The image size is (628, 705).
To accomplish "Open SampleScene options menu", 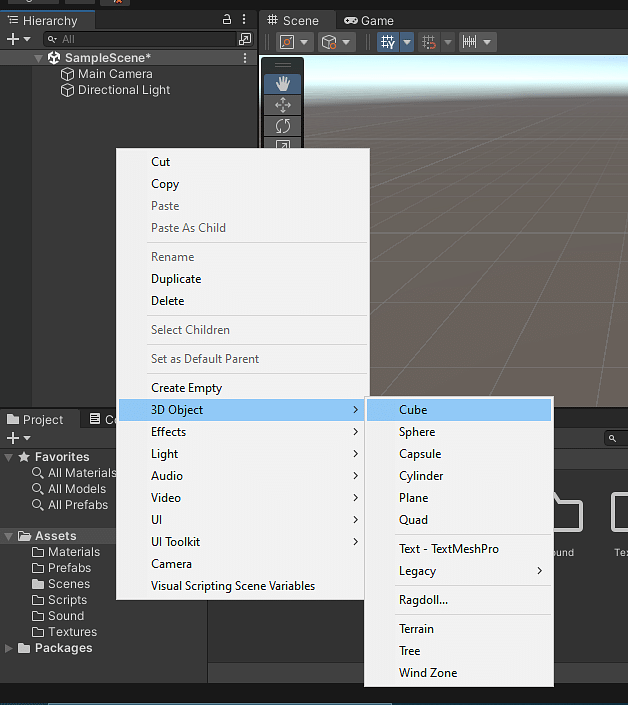I will [x=245, y=58].
